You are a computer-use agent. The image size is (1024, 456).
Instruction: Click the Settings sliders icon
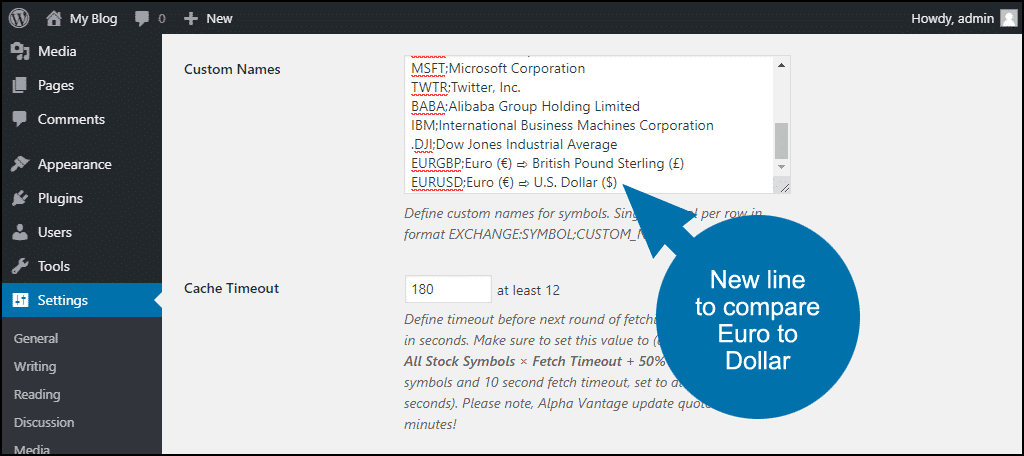click(x=20, y=301)
